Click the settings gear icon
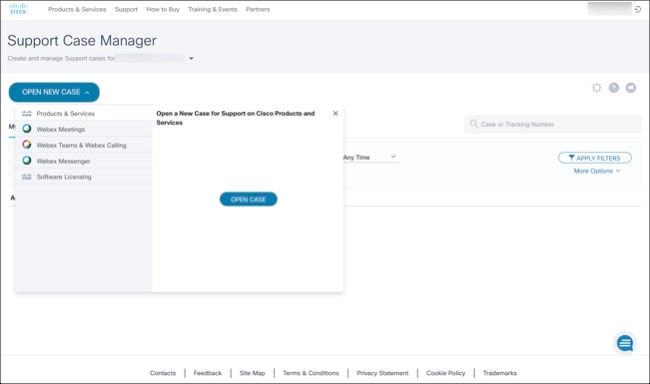The image size is (650, 384). point(597,87)
